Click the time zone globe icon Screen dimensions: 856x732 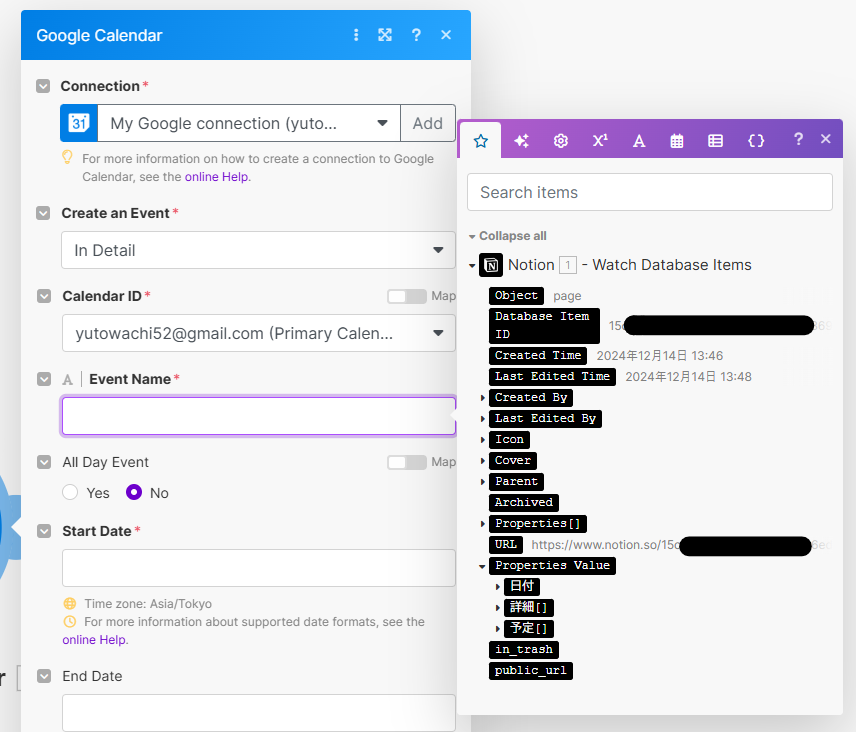coord(70,604)
